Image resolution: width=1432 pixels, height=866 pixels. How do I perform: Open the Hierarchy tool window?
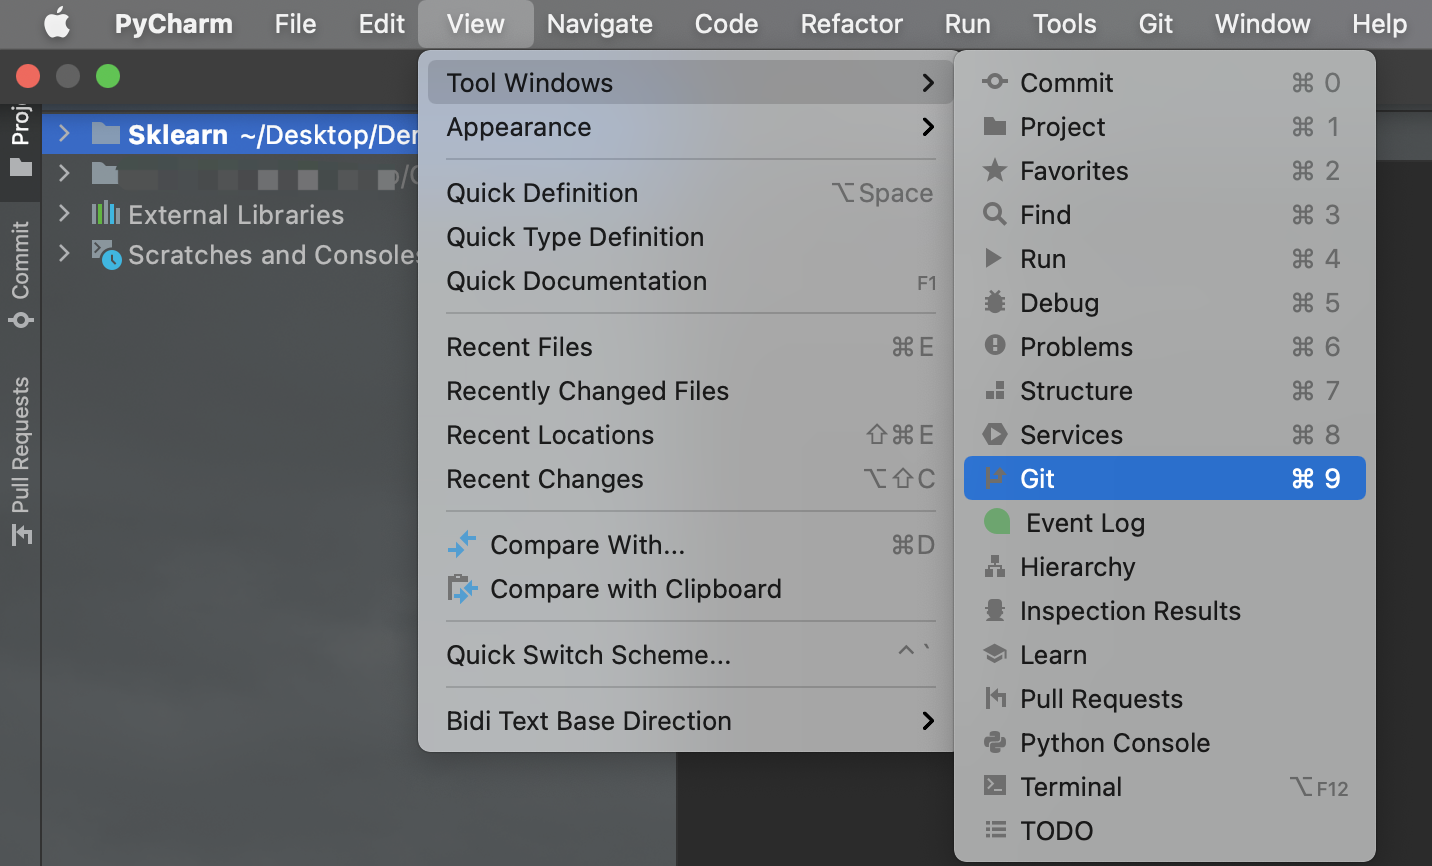[x=1077, y=566]
